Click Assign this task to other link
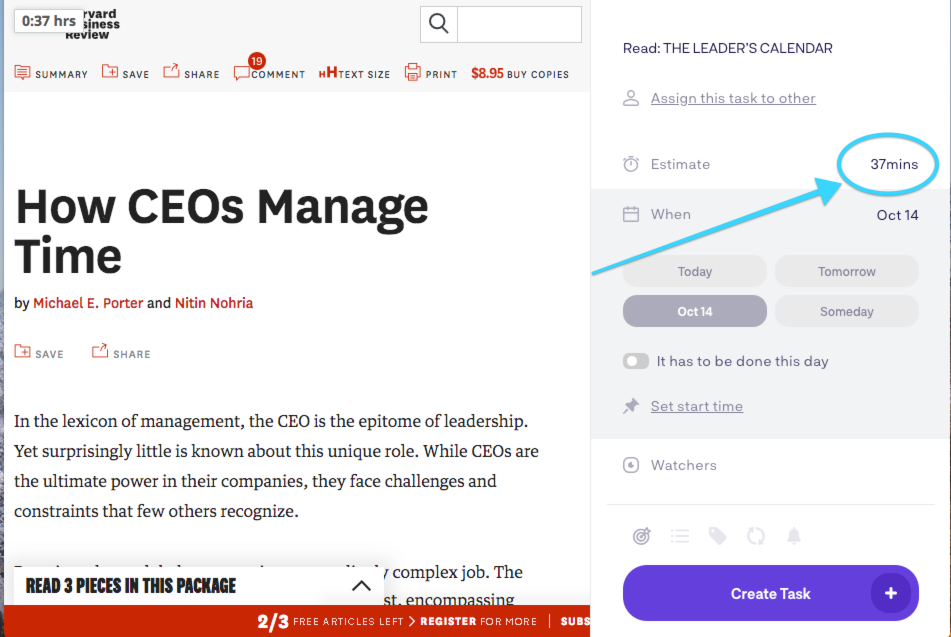 [x=733, y=98]
